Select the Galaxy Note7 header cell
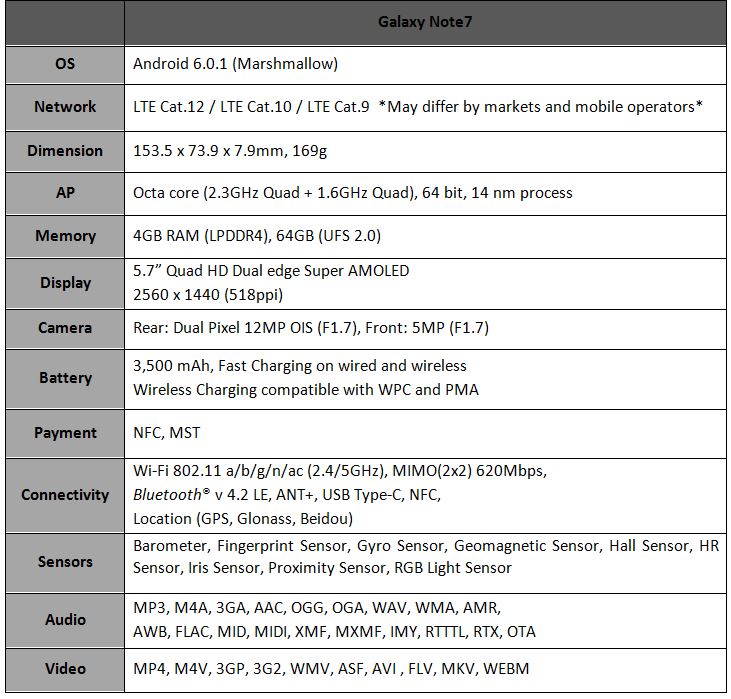 (425, 22)
